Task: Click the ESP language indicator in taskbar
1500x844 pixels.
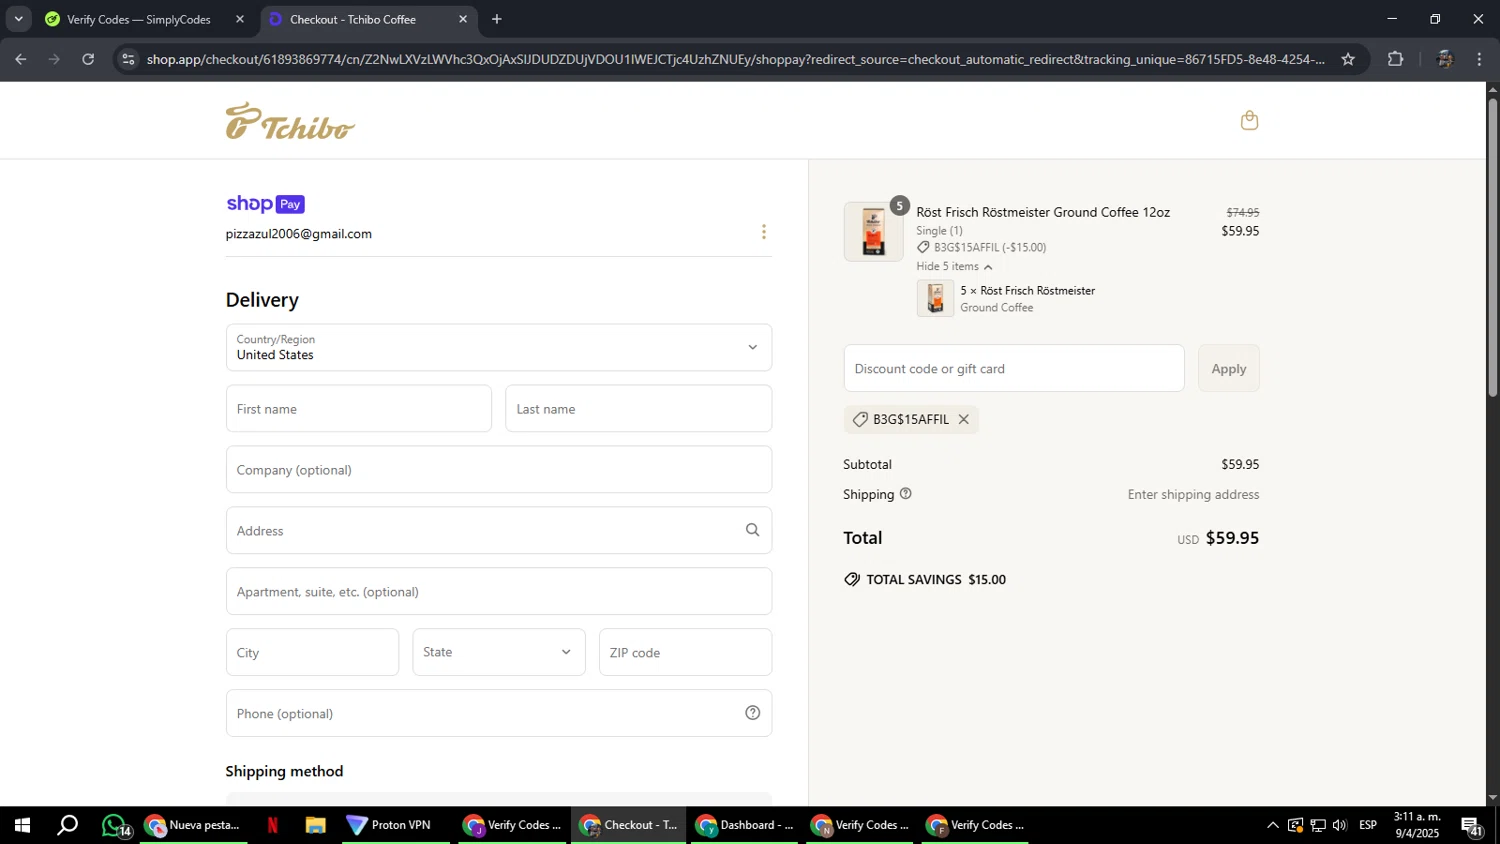Action: tap(1368, 825)
